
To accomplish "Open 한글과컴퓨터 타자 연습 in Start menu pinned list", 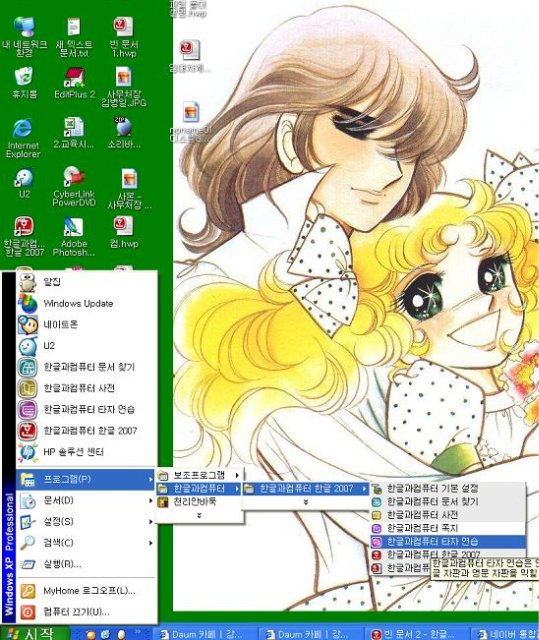I will pyautogui.click(x=87, y=409).
